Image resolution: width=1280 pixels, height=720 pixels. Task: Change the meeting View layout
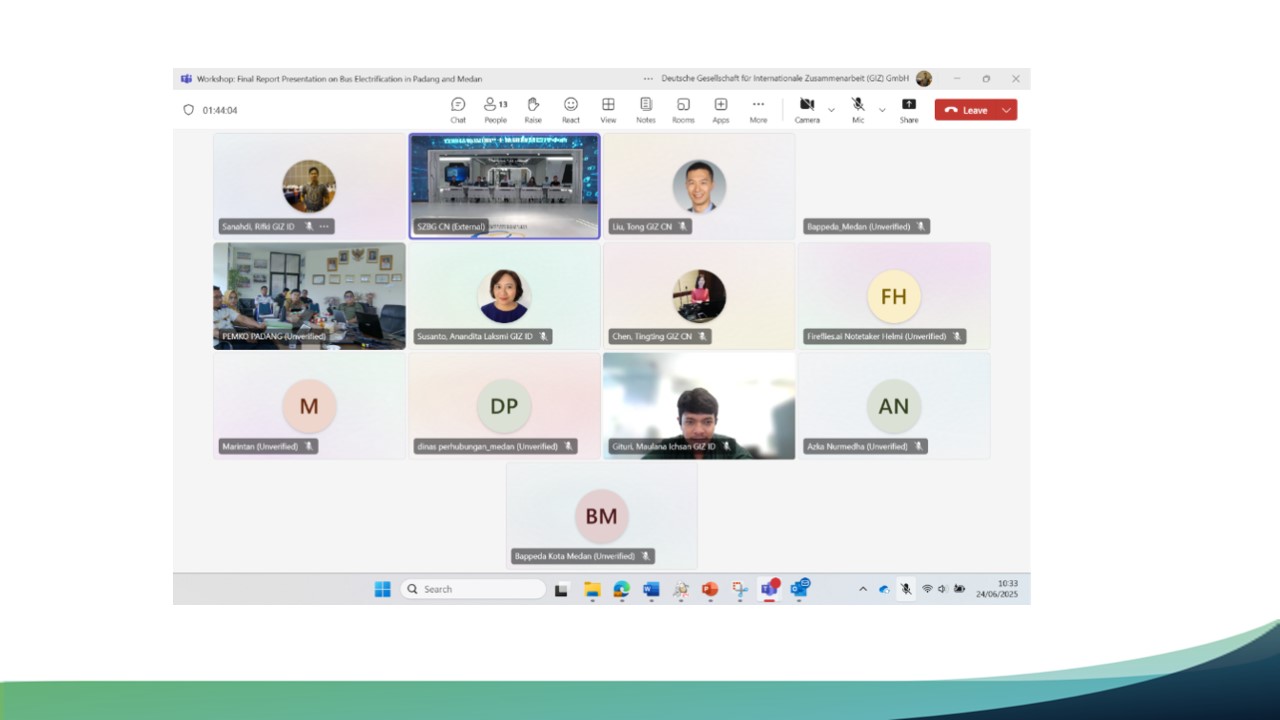[608, 110]
